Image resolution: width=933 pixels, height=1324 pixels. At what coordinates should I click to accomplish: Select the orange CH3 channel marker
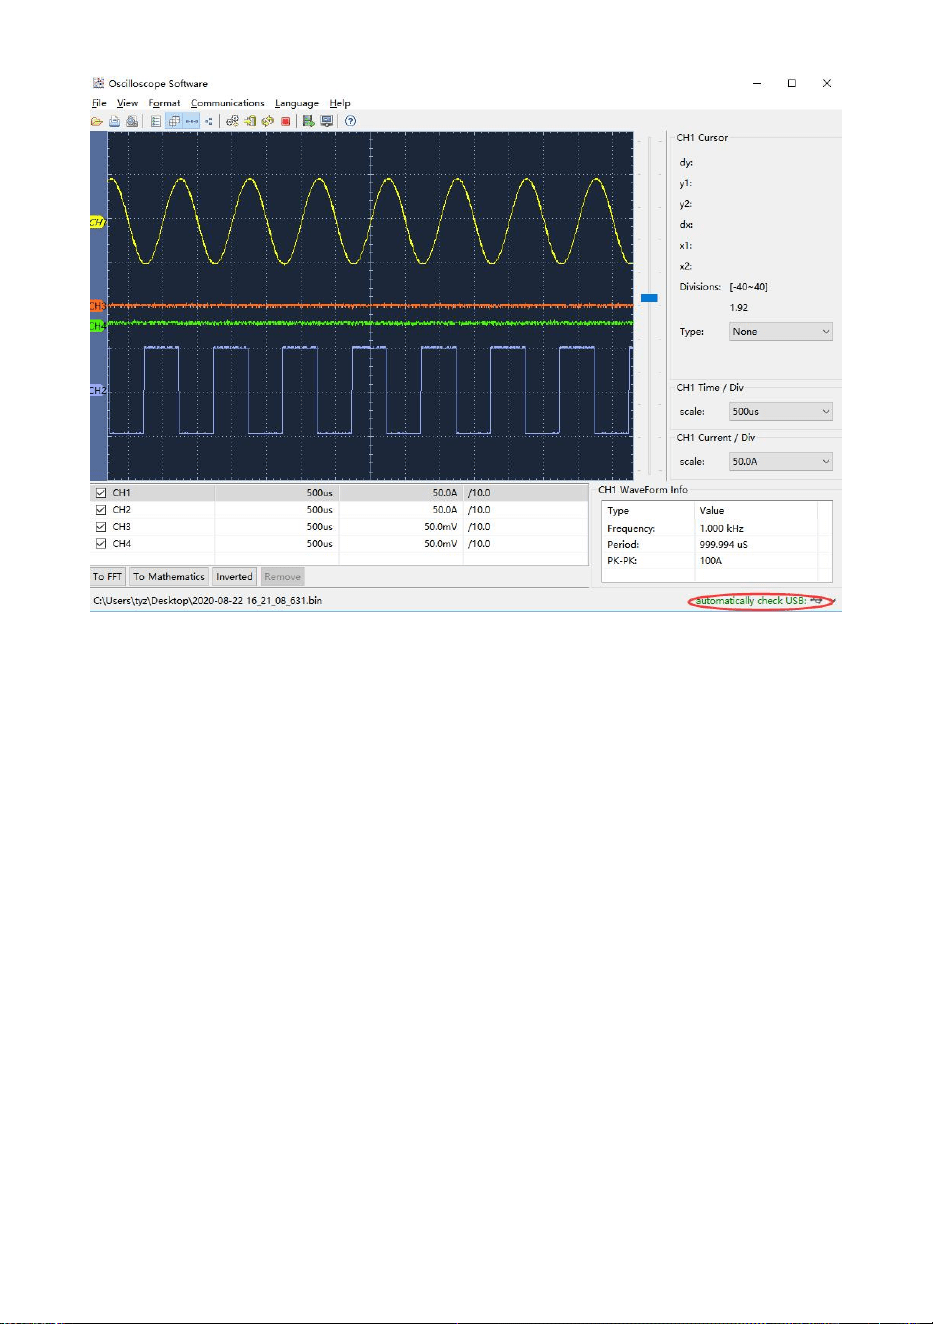point(97,306)
